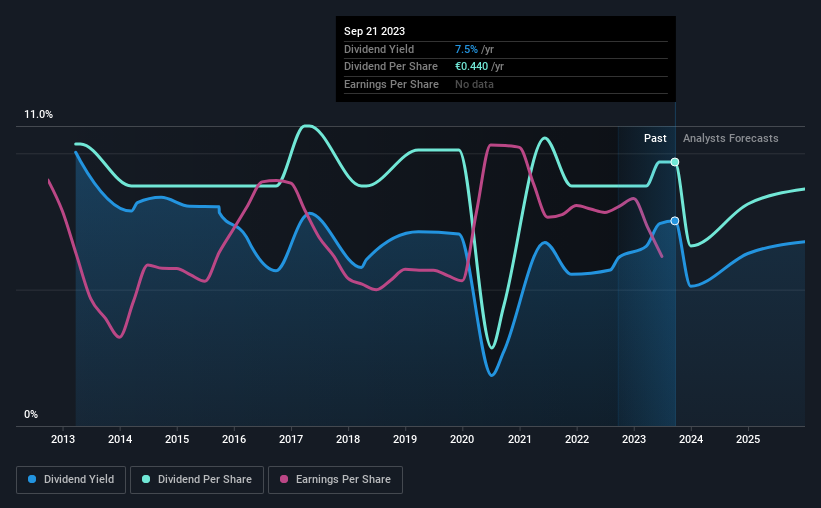821x508 pixels.
Task: Click the 2018 axis label
Action: (348, 439)
